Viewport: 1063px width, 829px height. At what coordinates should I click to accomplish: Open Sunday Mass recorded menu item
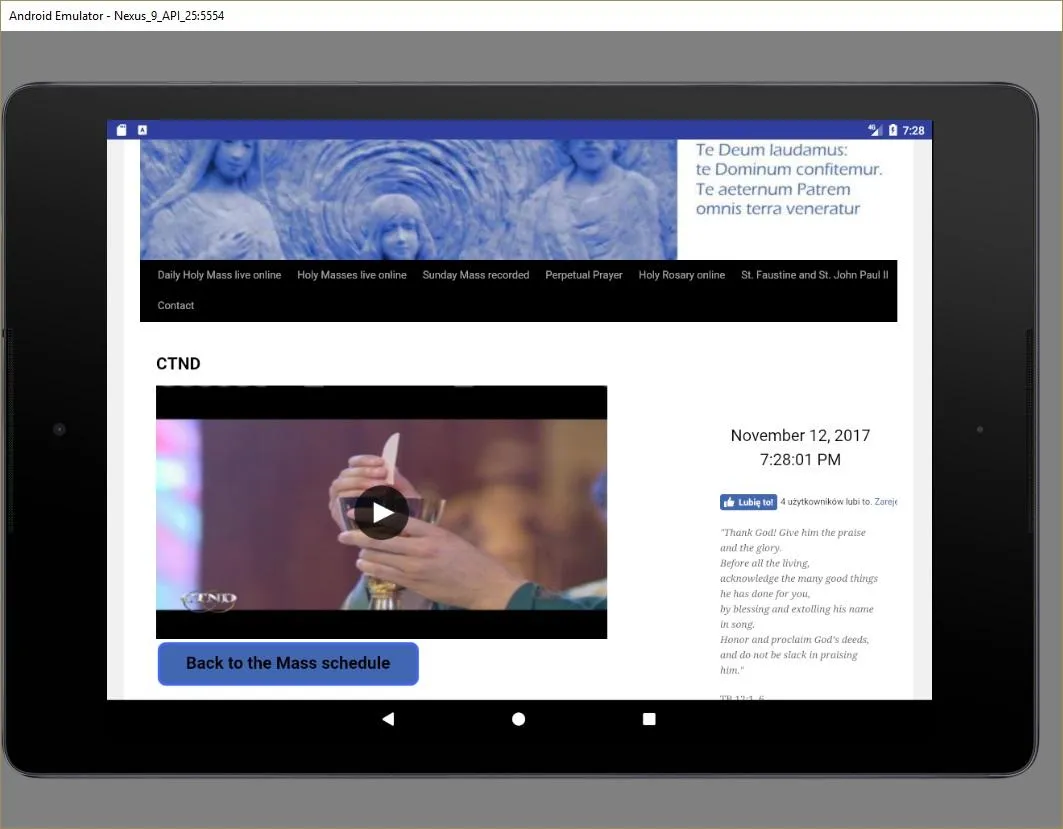click(x=476, y=275)
